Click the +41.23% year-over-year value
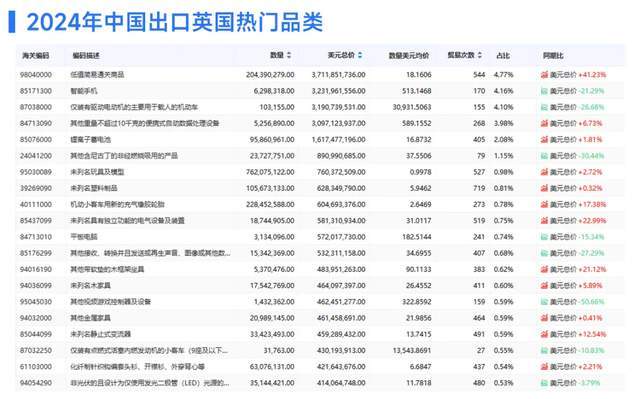640x399 pixels. pyautogui.click(x=592, y=75)
